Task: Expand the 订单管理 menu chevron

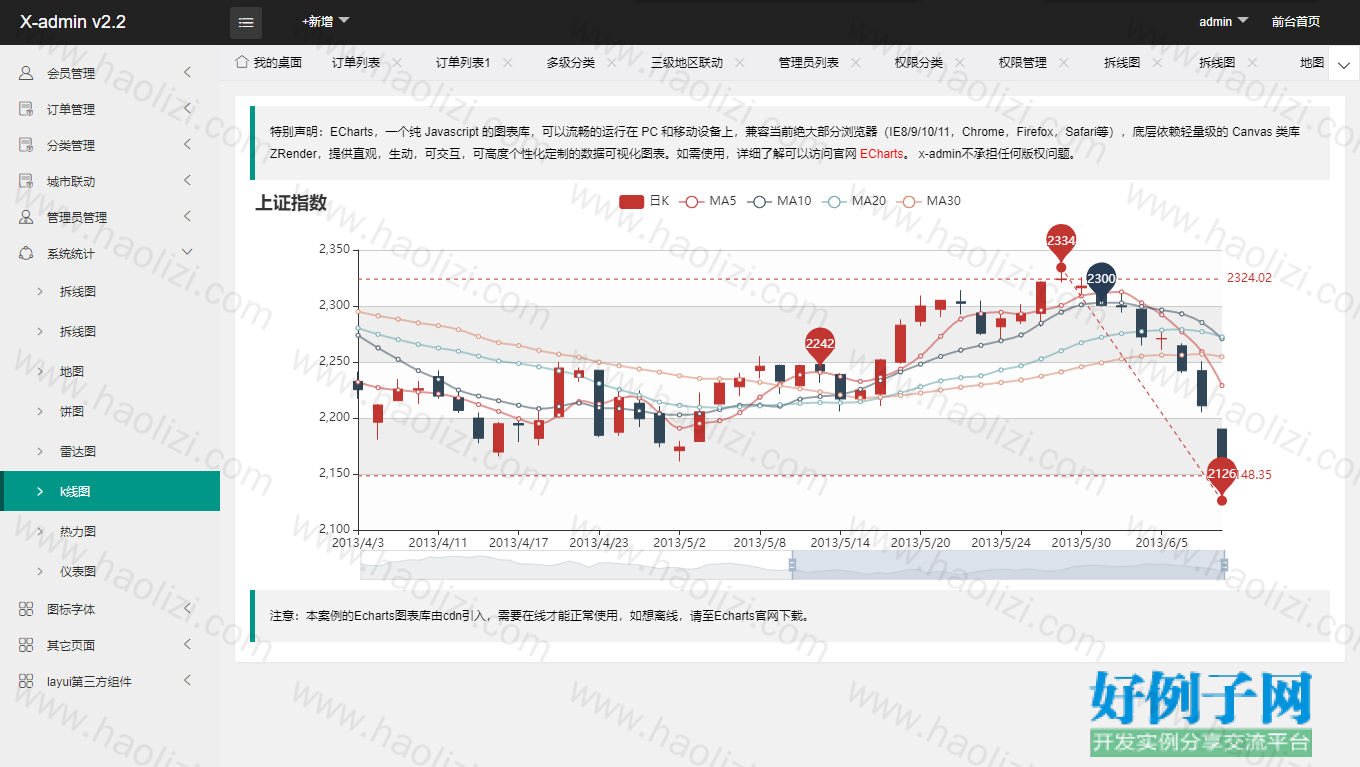Action: tap(187, 109)
